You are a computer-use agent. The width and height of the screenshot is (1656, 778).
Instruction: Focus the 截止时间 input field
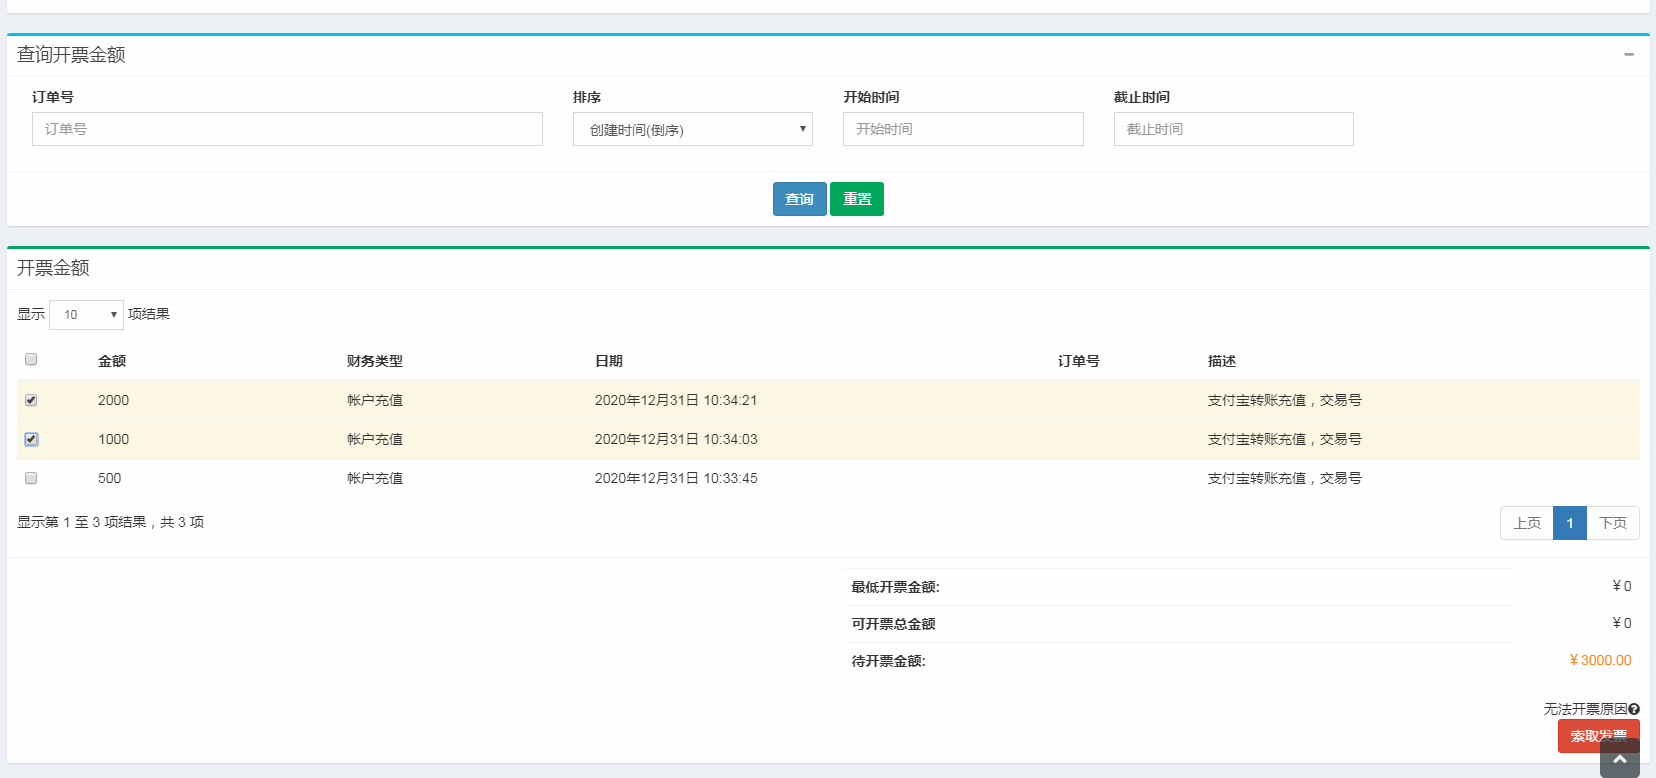1234,129
